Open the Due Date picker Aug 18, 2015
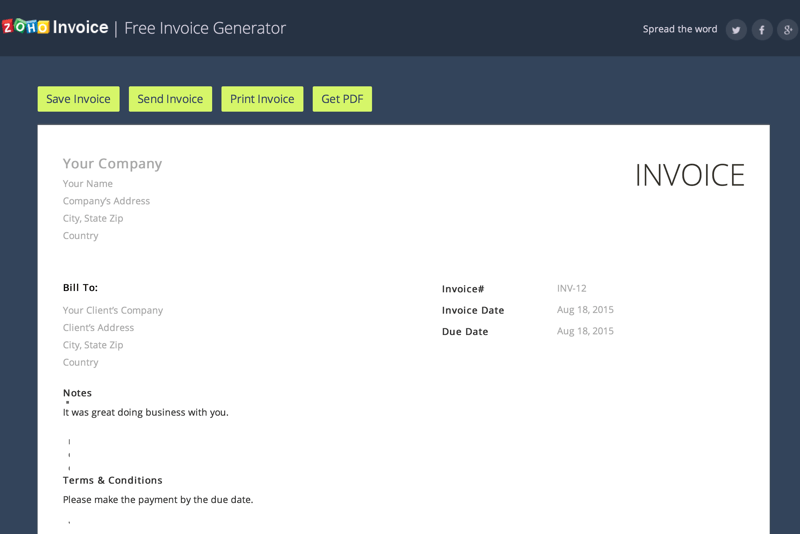Viewport: 800px width, 534px height. click(x=585, y=331)
